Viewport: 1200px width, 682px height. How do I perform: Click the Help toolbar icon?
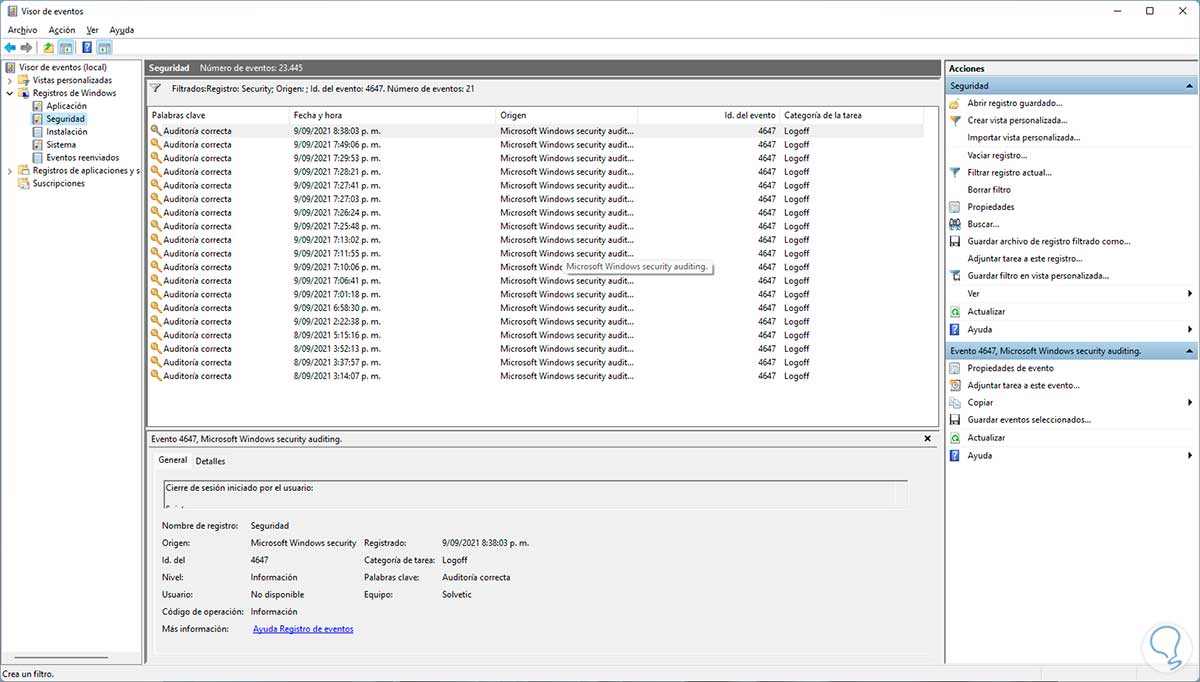(x=87, y=47)
